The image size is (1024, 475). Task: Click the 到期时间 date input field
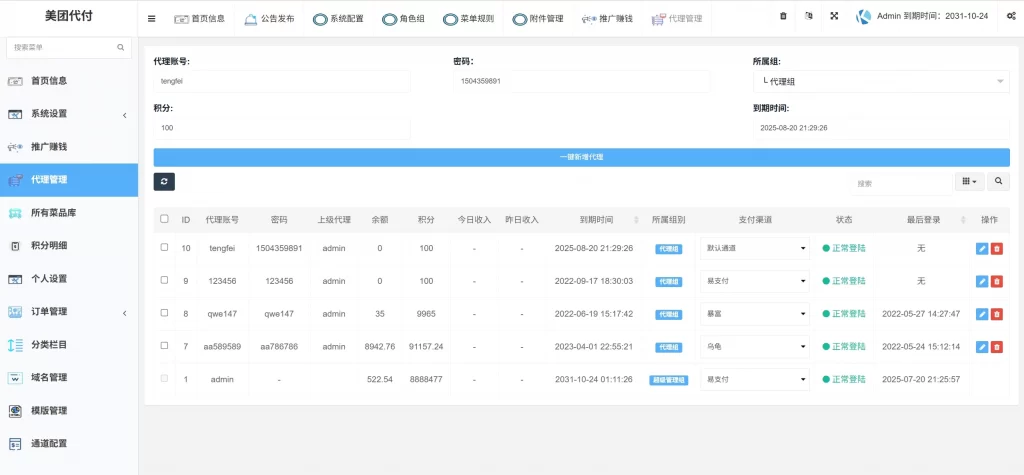880,128
